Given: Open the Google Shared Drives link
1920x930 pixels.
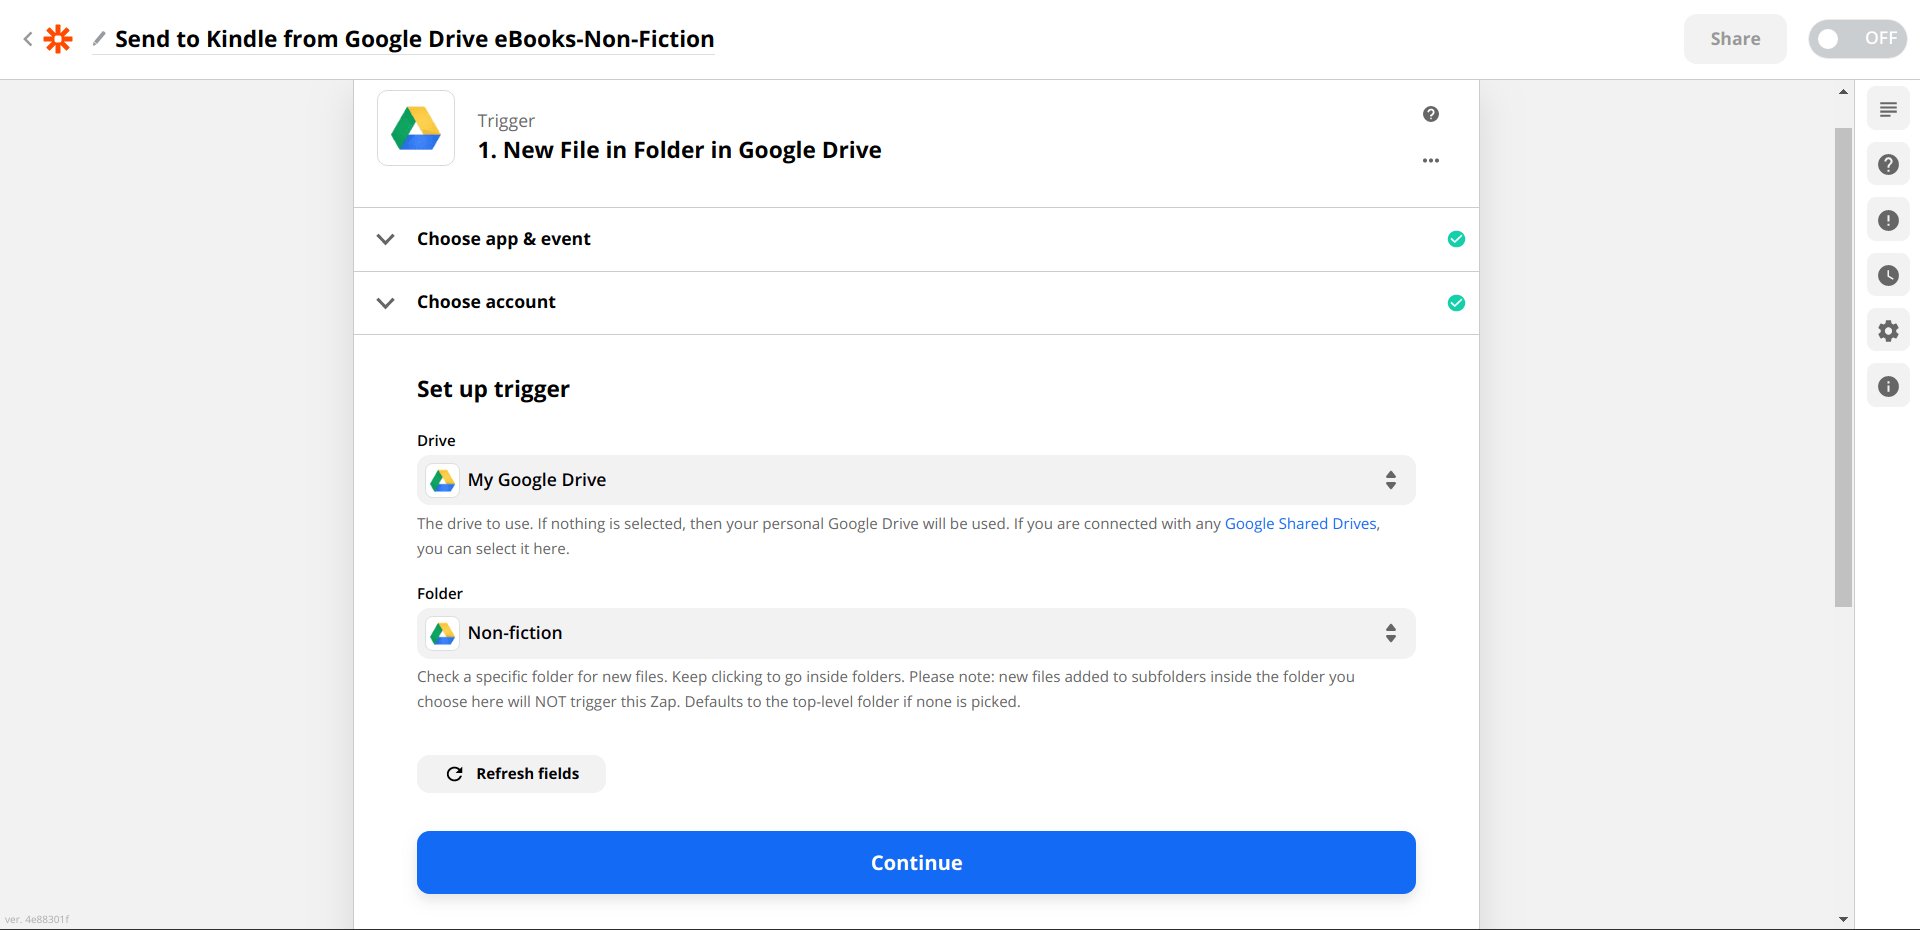Looking at the screenshot, I should point(1299,523).
